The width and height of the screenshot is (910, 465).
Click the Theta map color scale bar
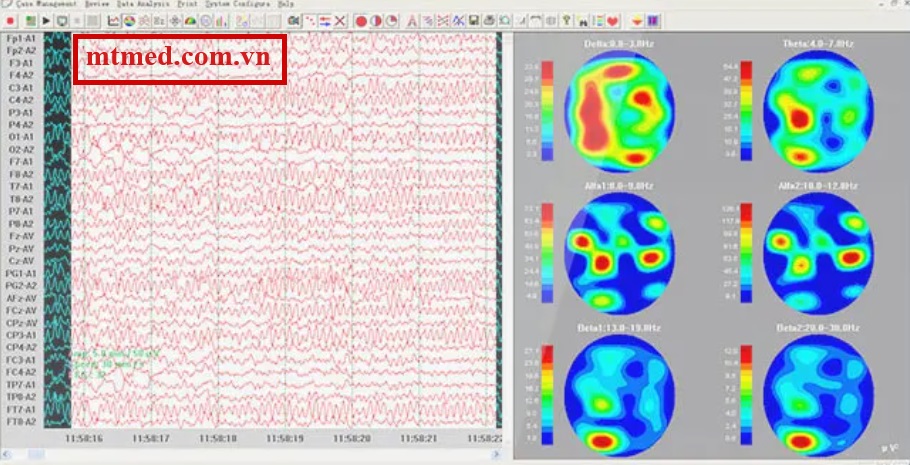click(746, 110)
